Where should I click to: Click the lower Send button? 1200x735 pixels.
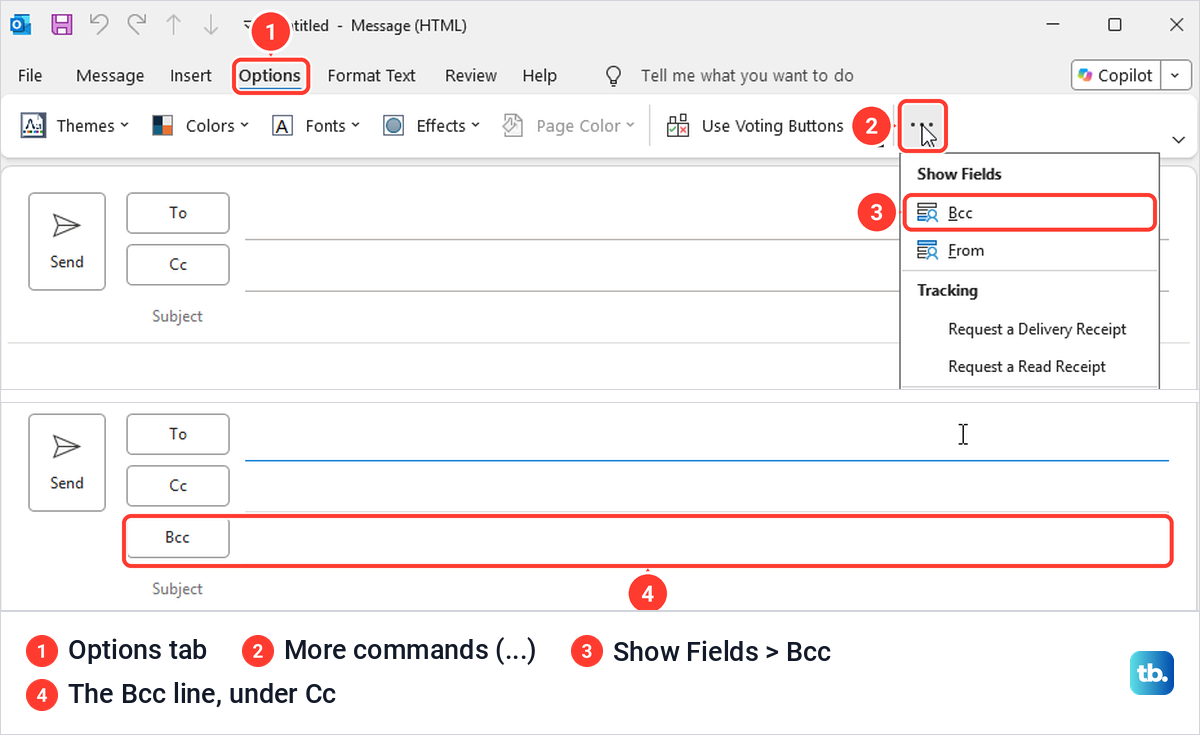point(67,462)
